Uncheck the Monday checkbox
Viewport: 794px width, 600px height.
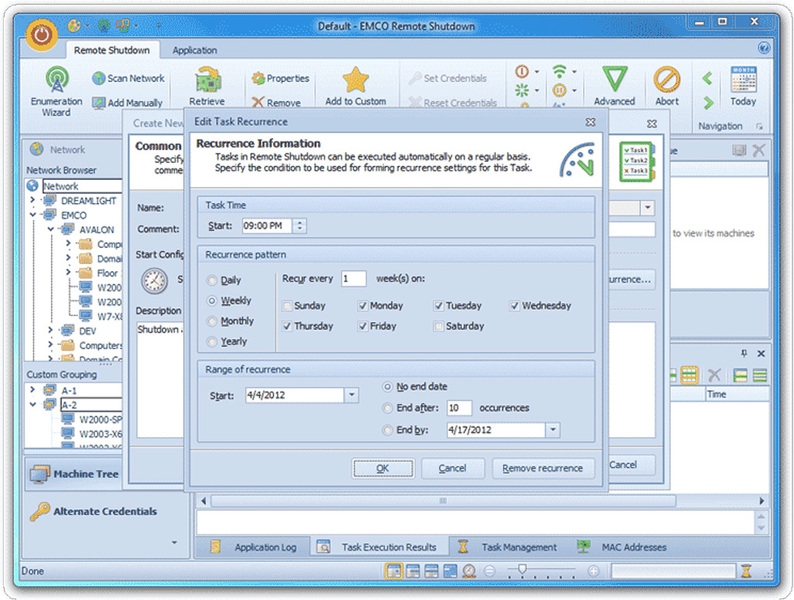(x=363, y=306)
